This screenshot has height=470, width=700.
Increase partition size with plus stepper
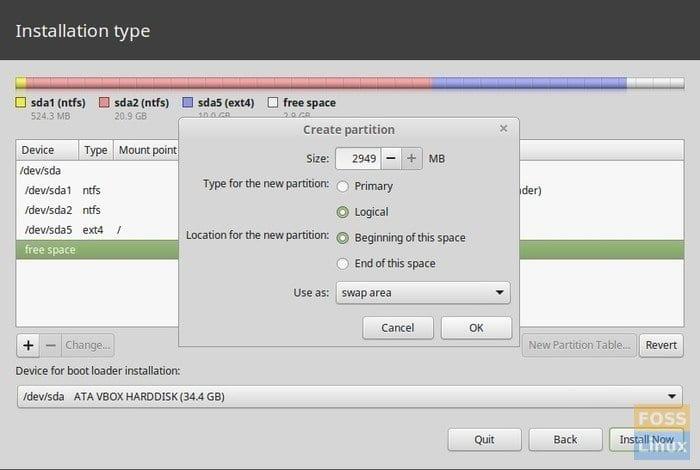411,158
